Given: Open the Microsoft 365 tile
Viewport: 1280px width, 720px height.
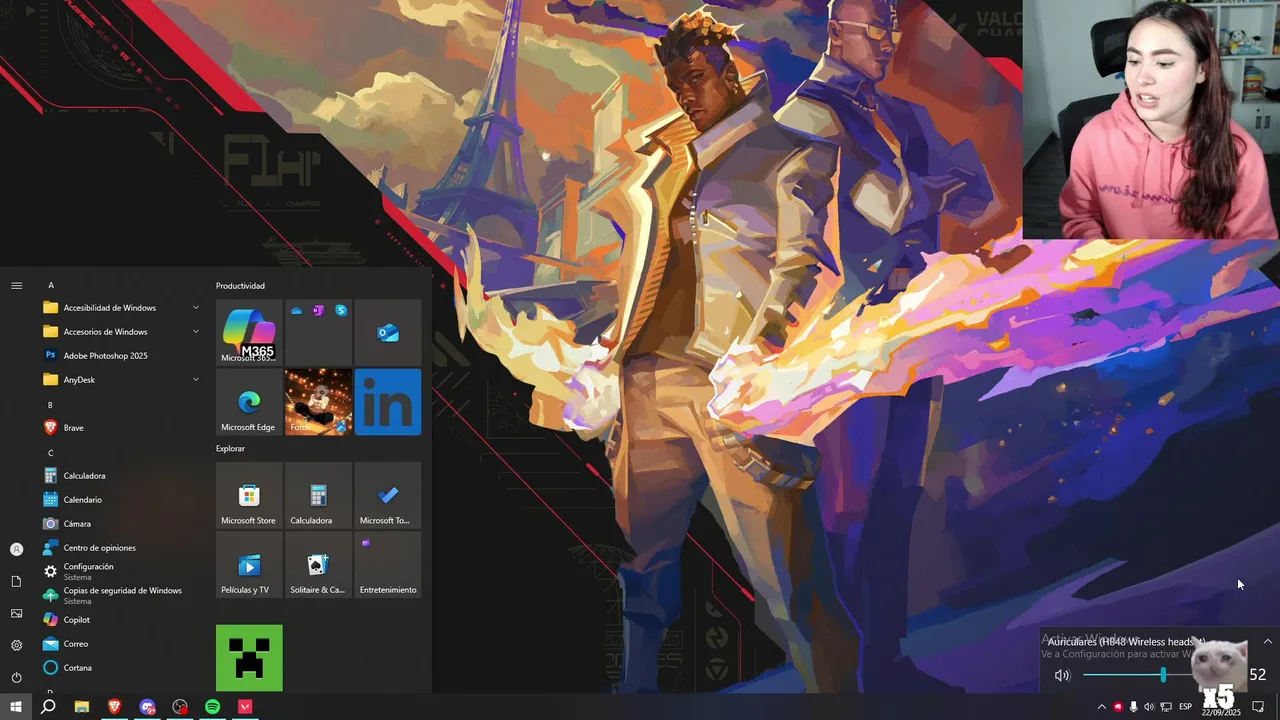Looking at the screenshot, I should 249,333.
